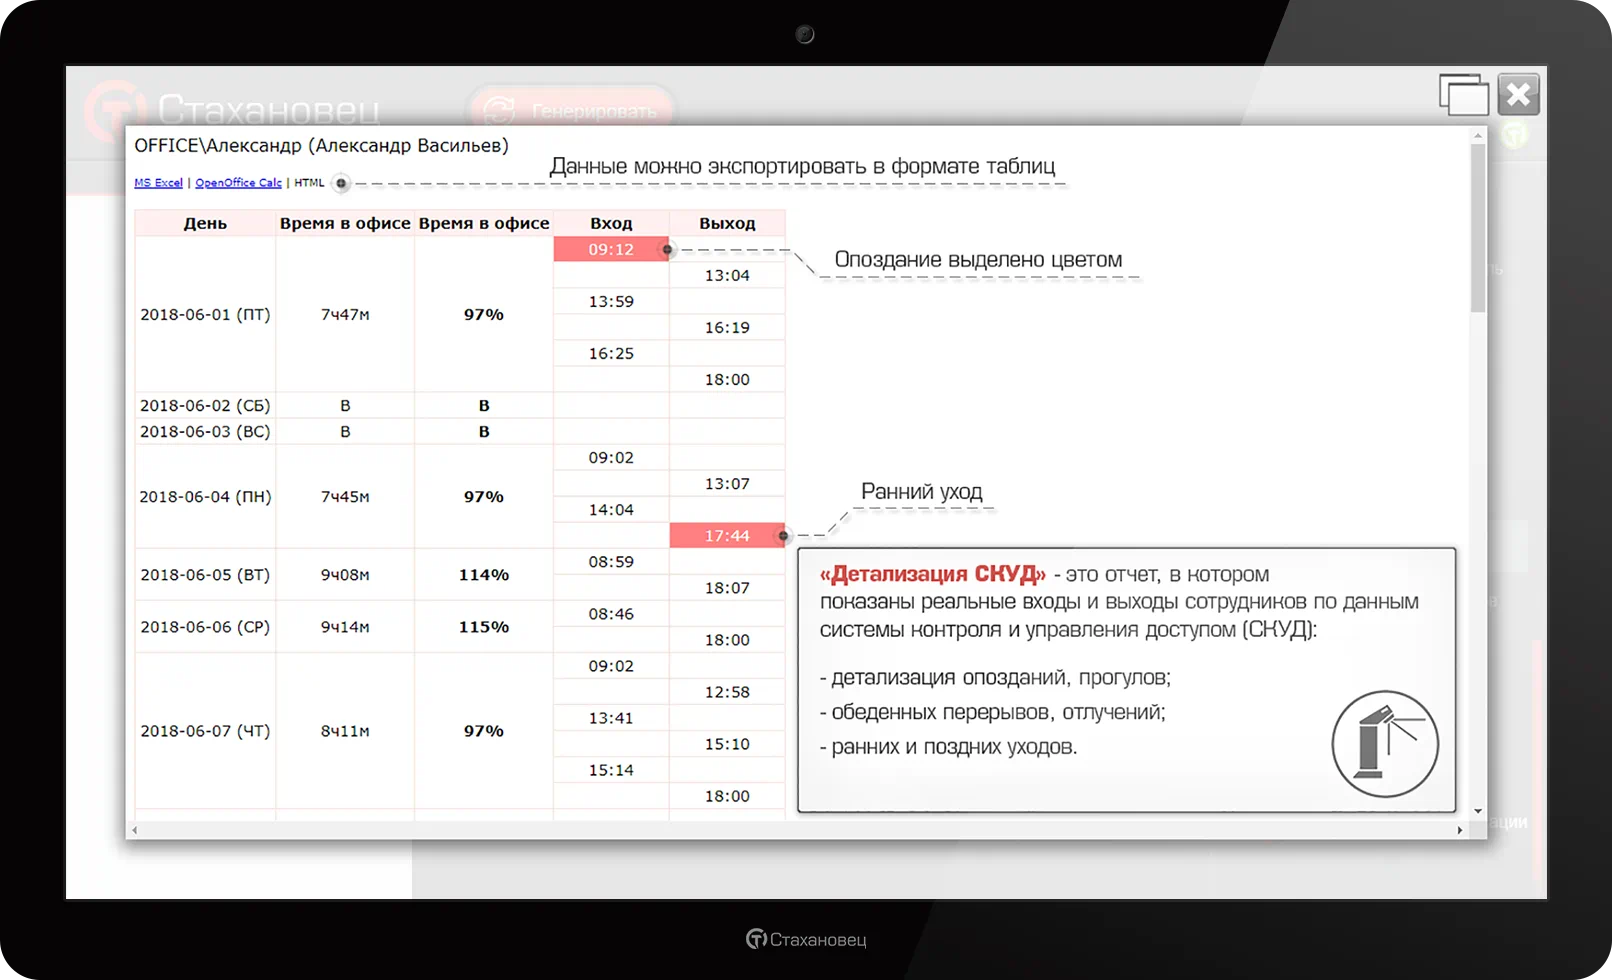
Task: Select the date row 2018-06-05 (ВТ)
Action: (205, 575)
